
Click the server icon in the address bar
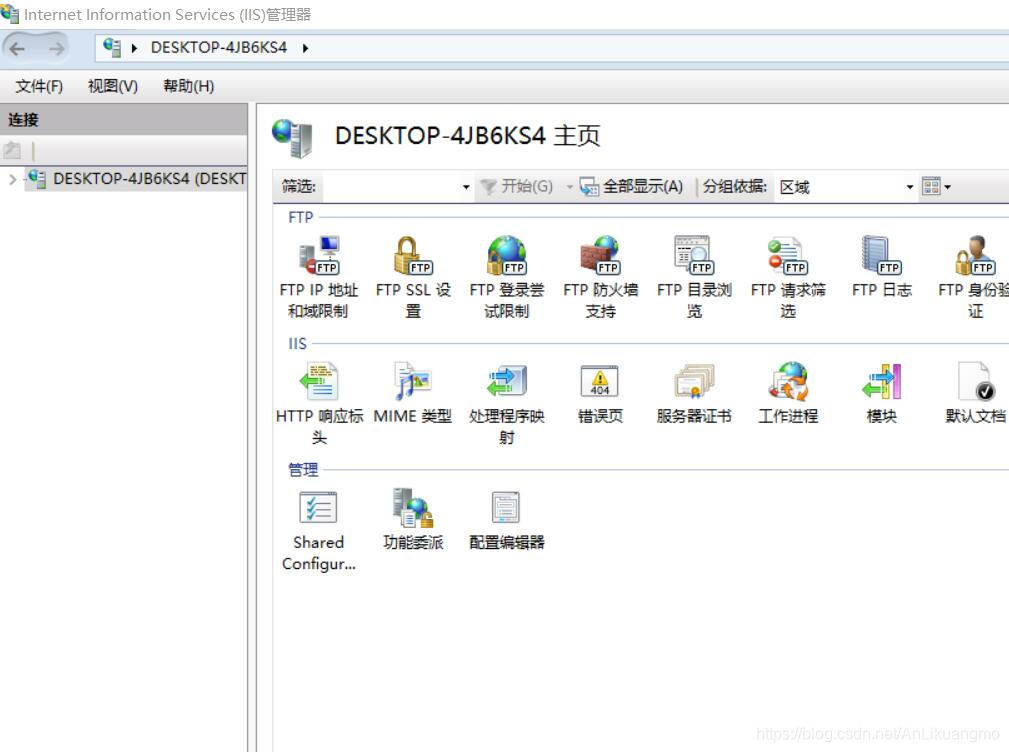click(112, 48)
